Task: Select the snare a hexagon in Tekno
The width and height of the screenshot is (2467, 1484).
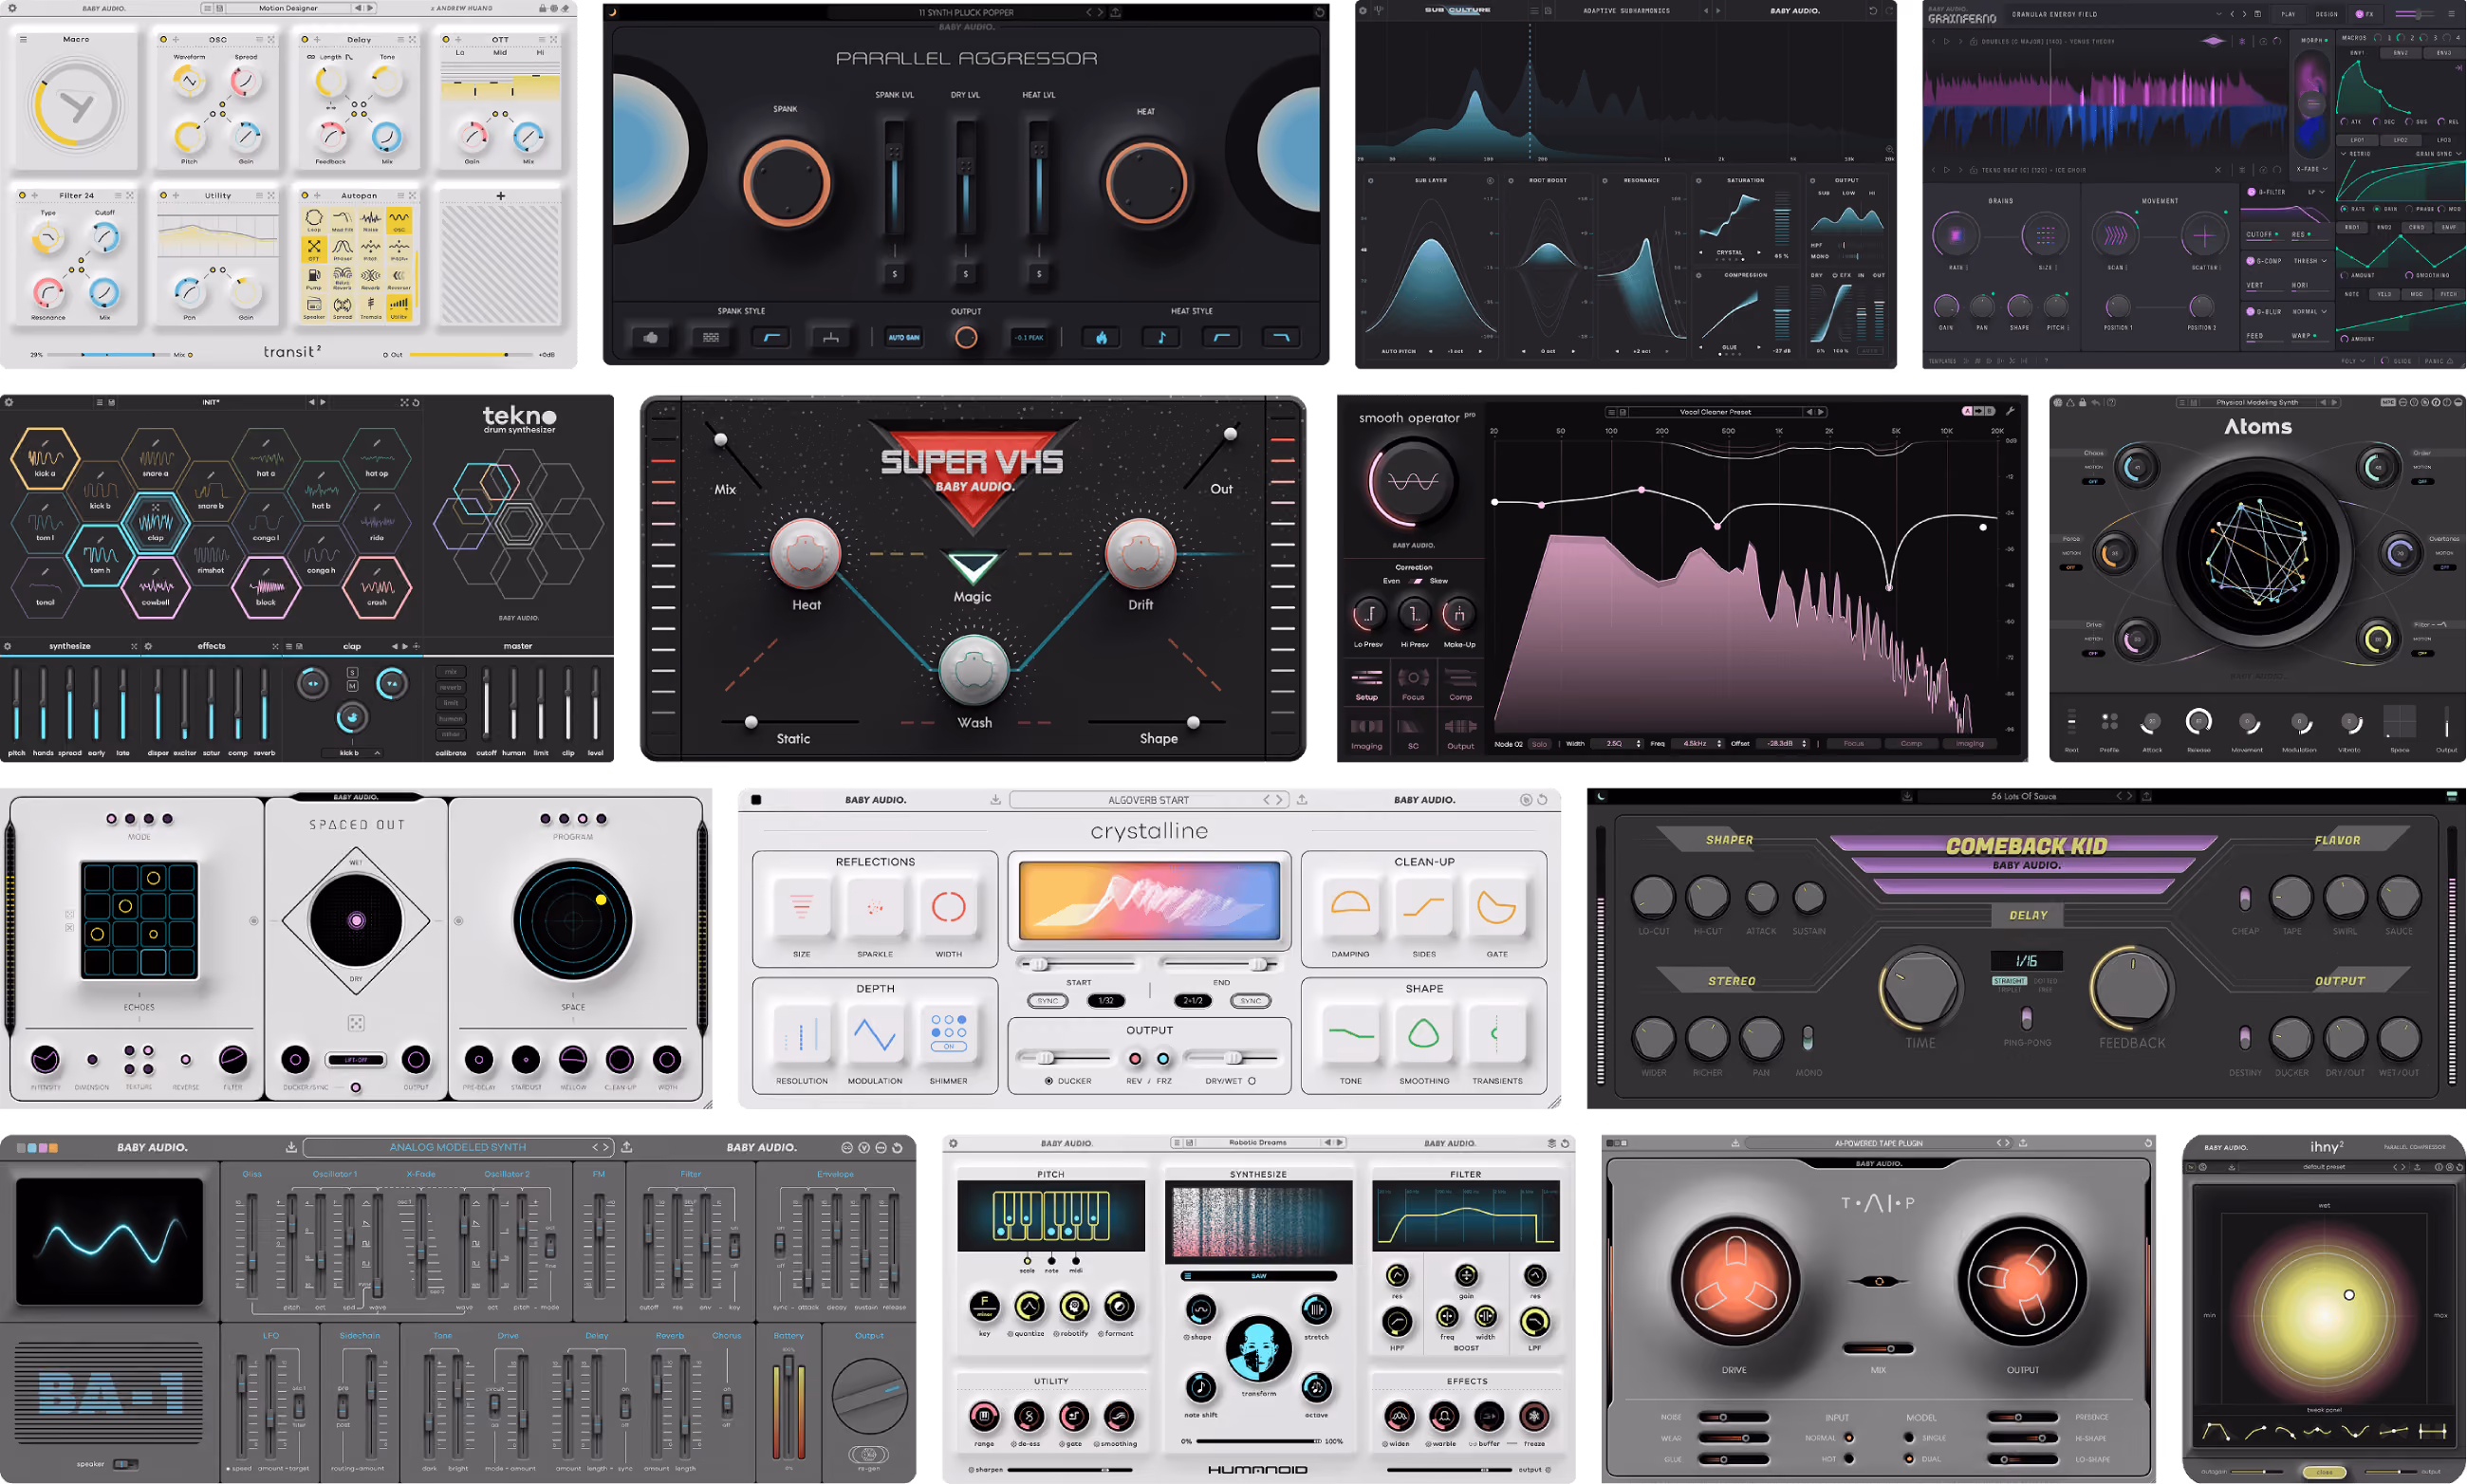Action: (156, 458)
